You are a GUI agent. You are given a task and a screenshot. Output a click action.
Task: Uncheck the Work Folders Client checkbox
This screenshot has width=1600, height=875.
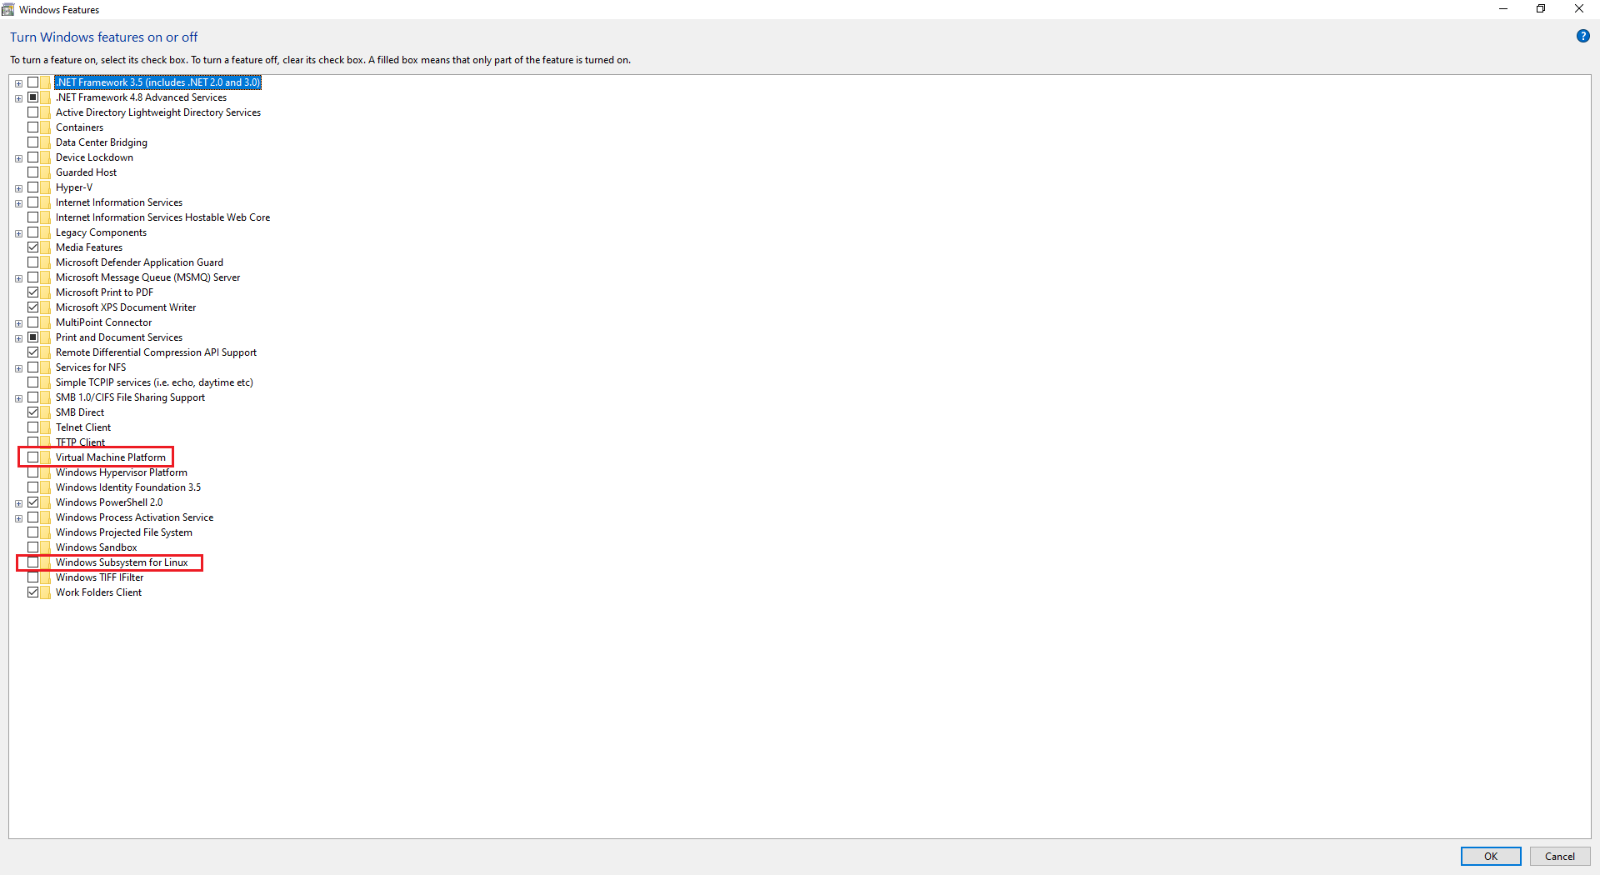click(33, 592)
